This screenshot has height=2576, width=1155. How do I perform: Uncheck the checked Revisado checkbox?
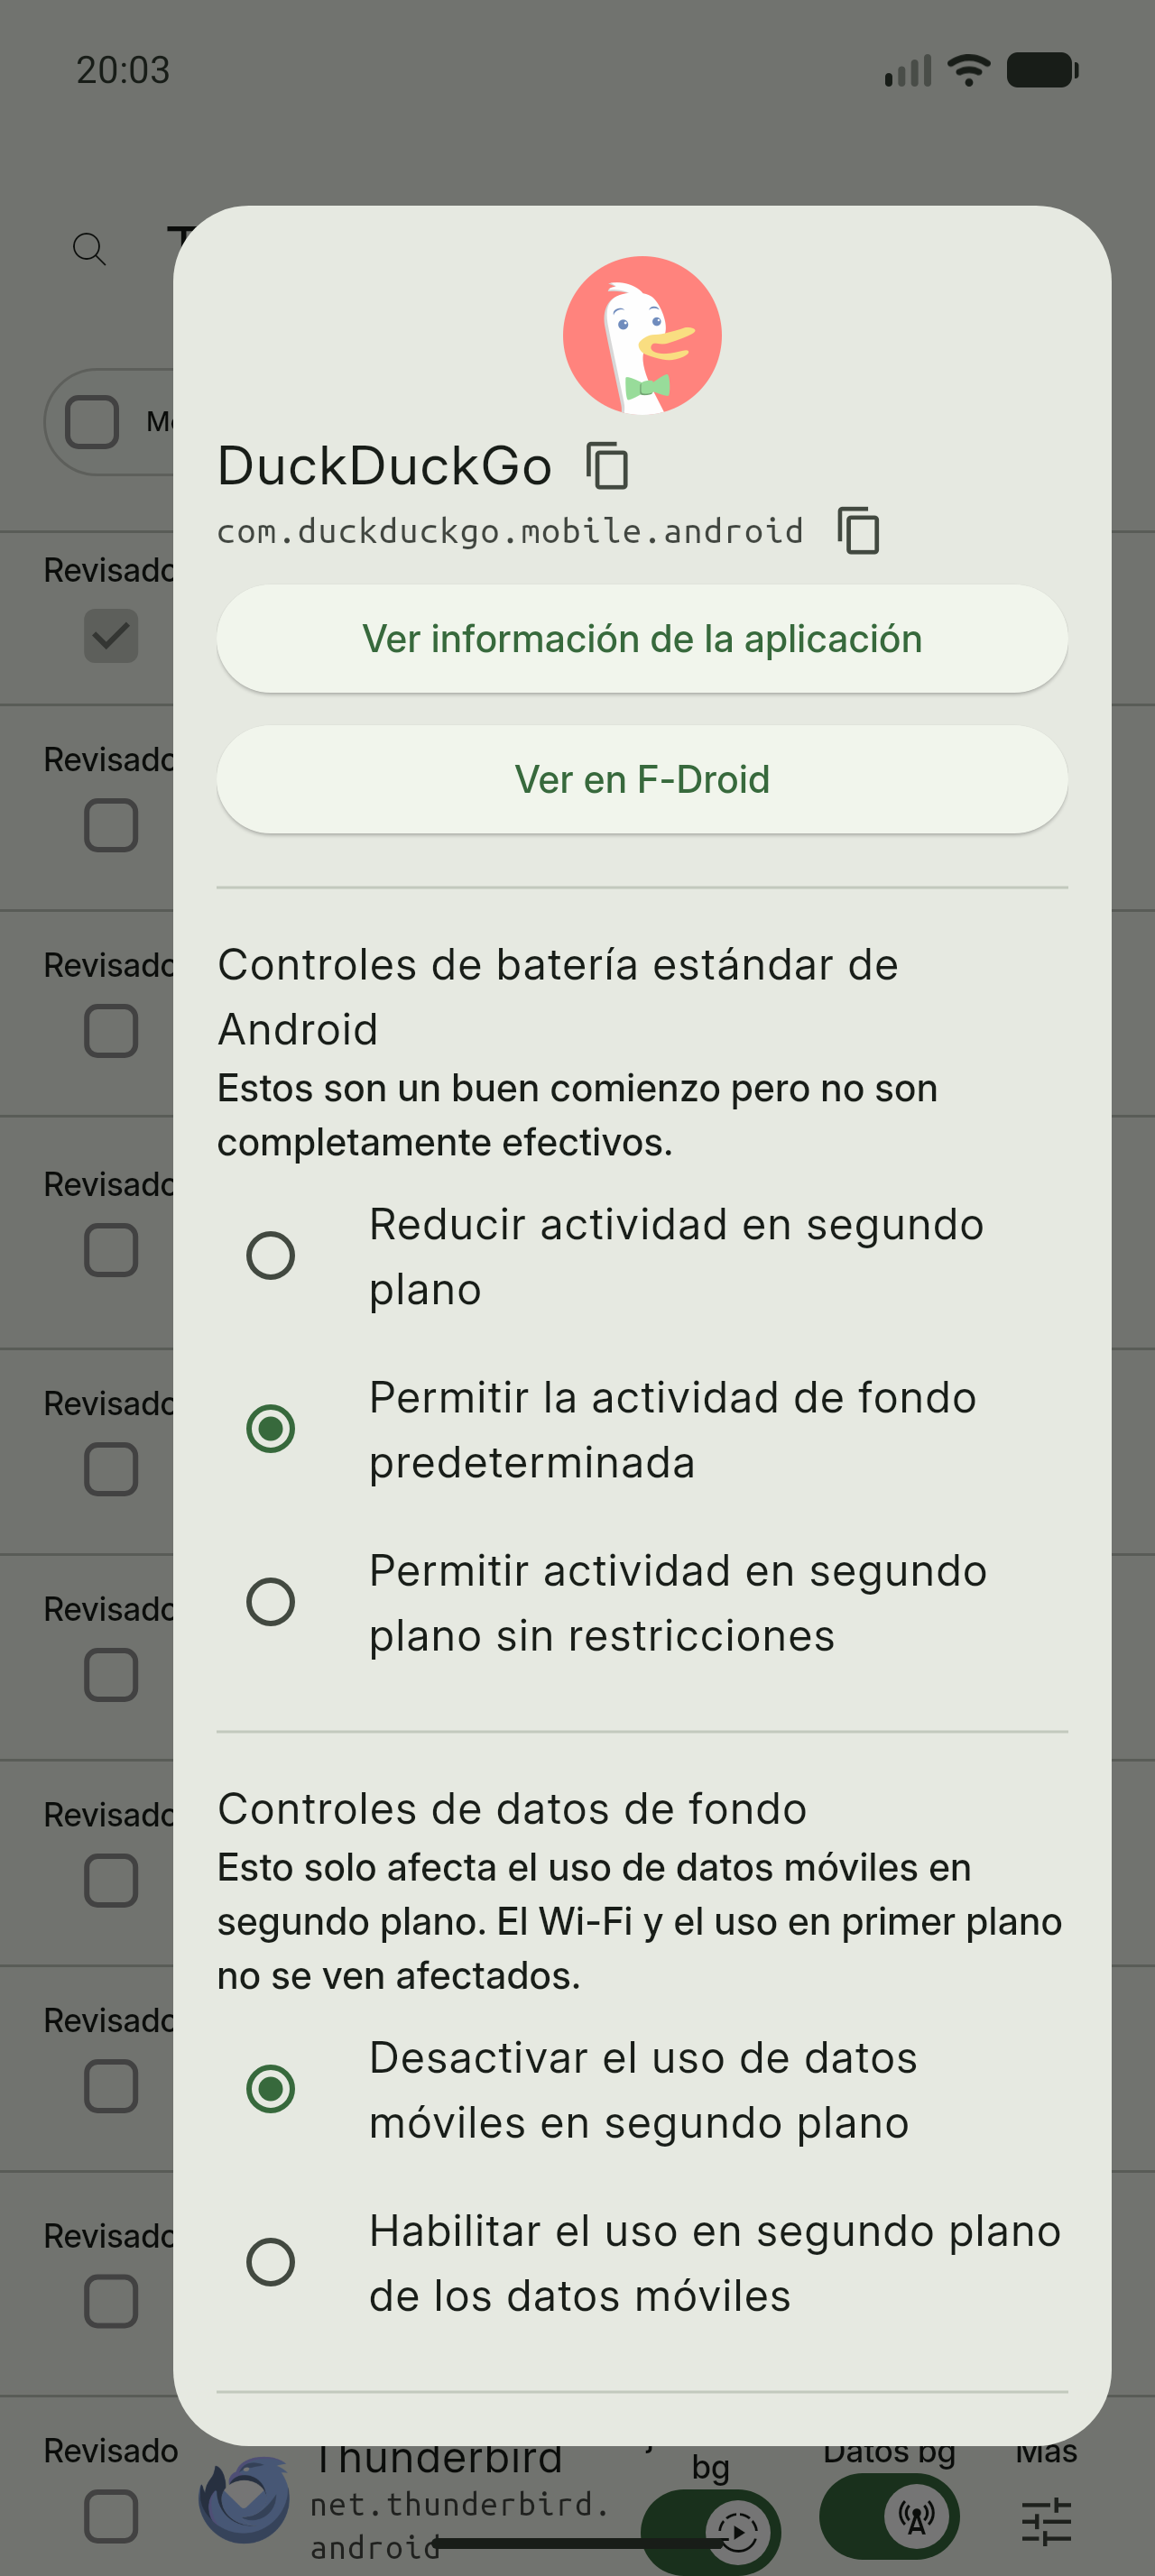111,636
